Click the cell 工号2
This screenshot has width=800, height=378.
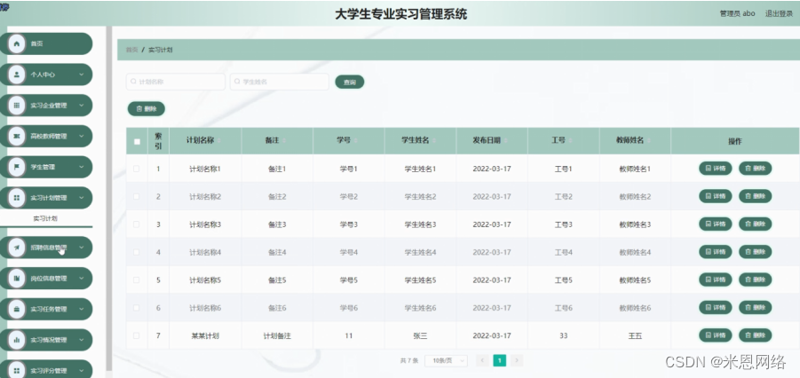tap(563, 196)
